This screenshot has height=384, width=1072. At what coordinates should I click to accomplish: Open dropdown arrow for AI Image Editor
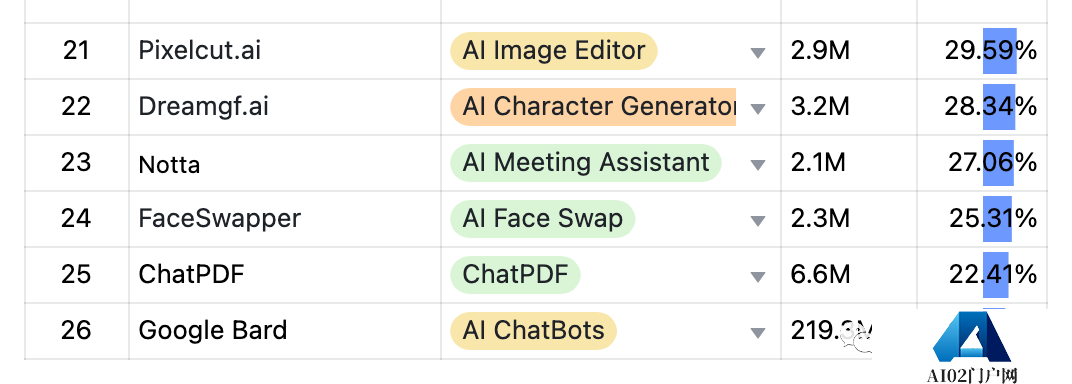pyautogui.click(x=757, y=53)
